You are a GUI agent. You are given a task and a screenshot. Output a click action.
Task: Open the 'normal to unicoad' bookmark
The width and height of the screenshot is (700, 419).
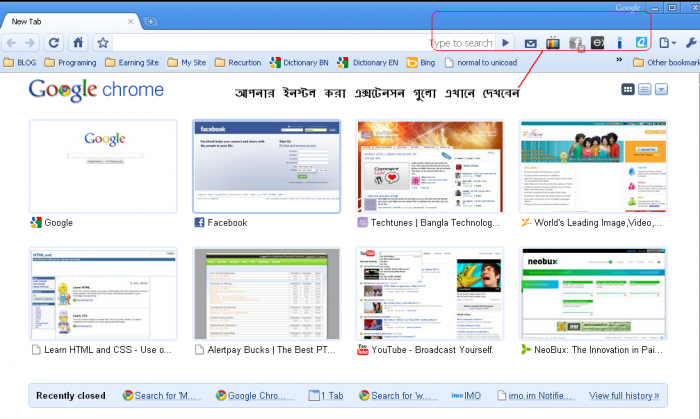481,62
